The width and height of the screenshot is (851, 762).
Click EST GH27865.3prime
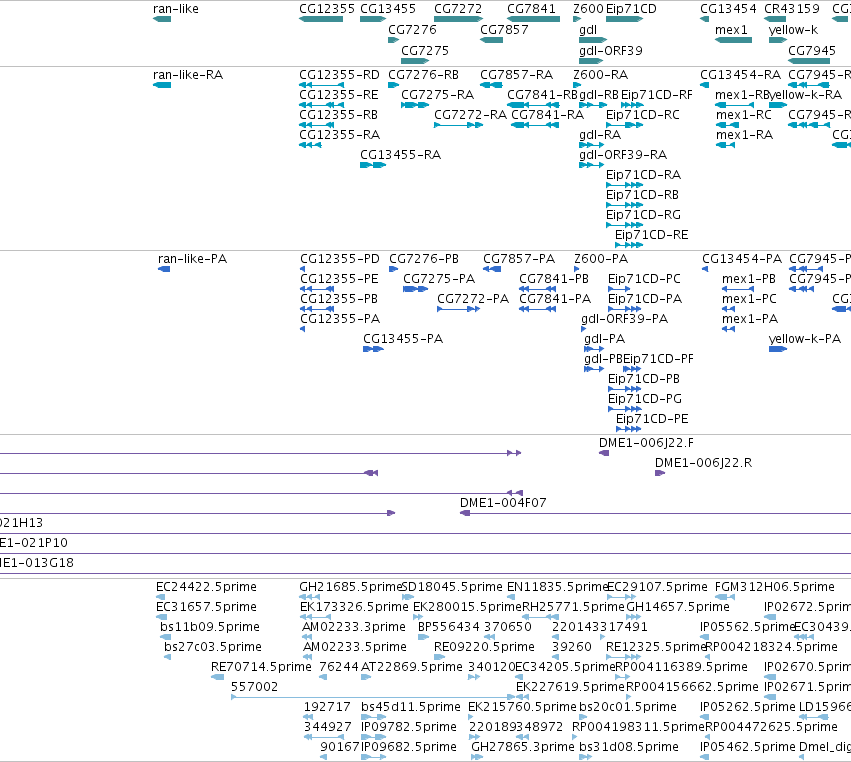[x=523, y=747]
